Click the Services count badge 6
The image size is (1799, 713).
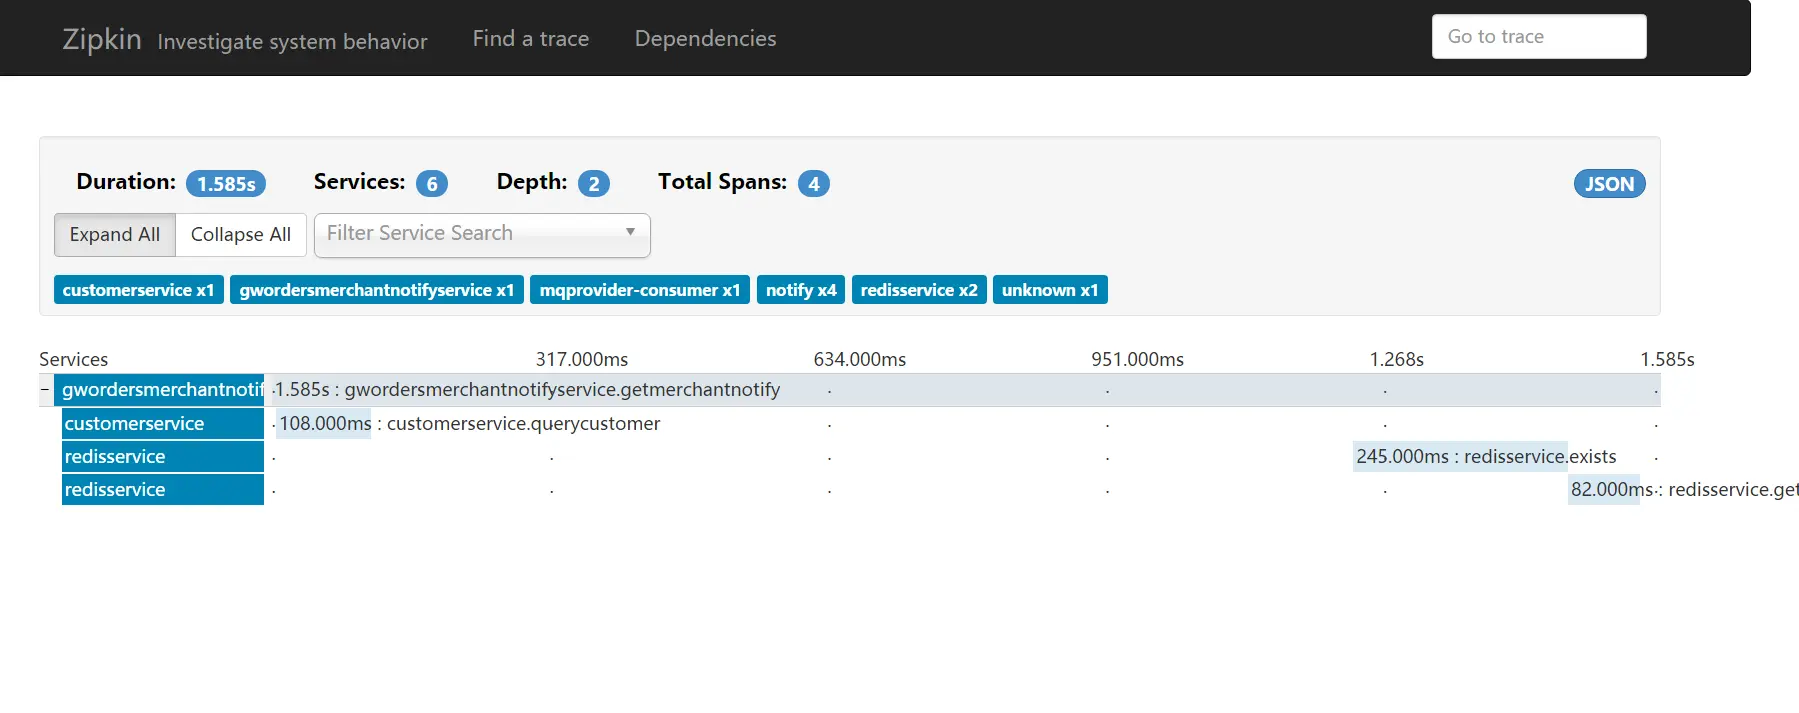coord(432,184)
